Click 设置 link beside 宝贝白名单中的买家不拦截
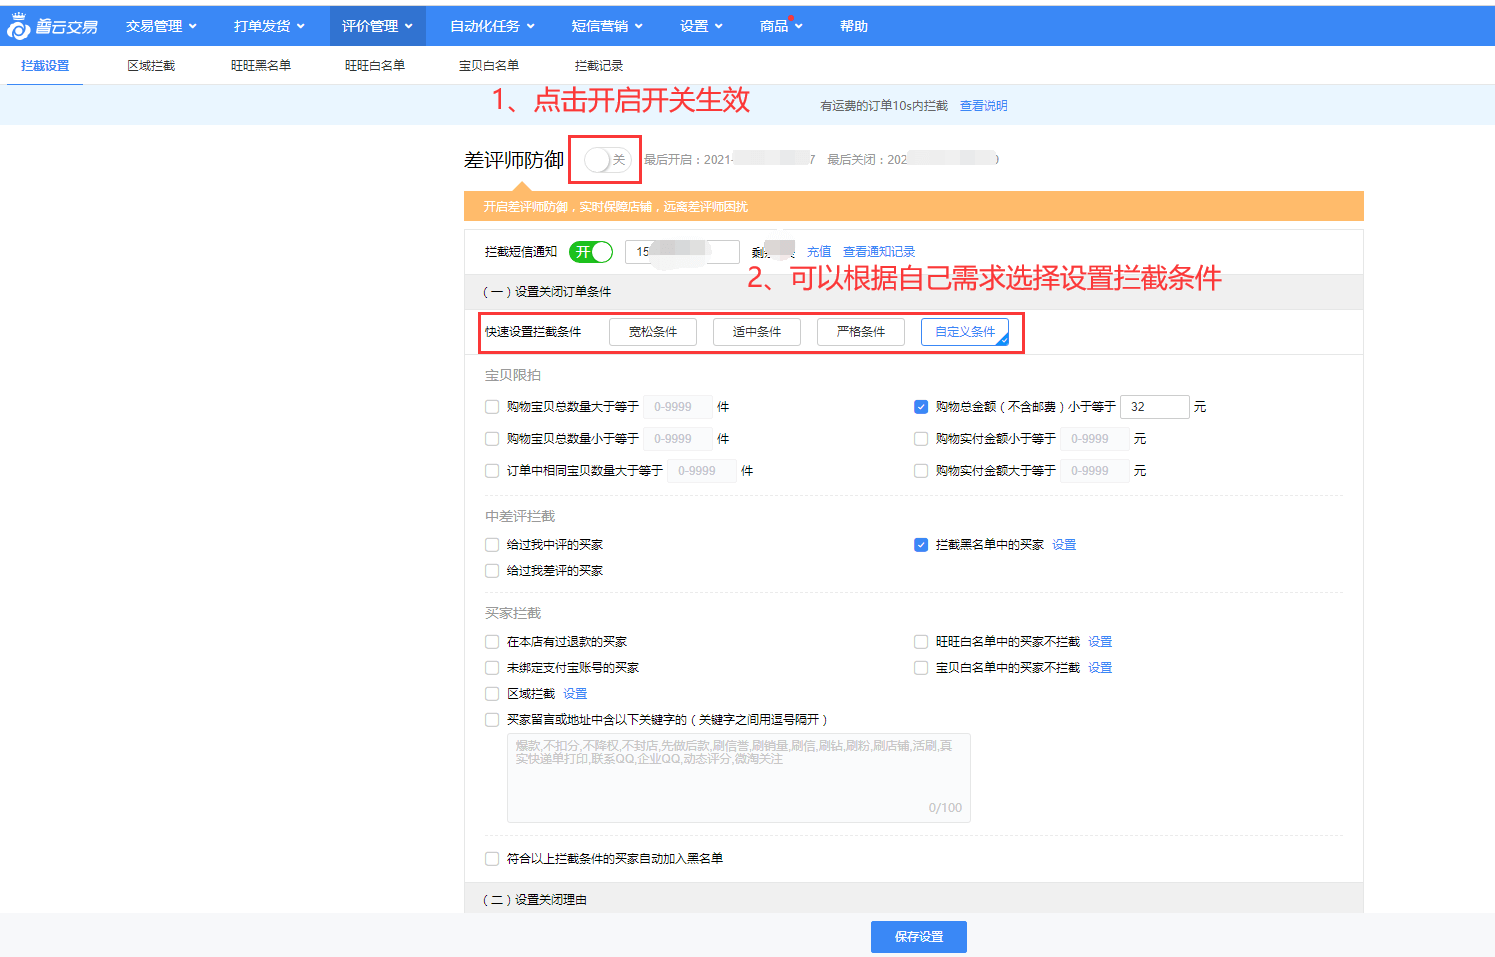 click(x=1100, y=668)
